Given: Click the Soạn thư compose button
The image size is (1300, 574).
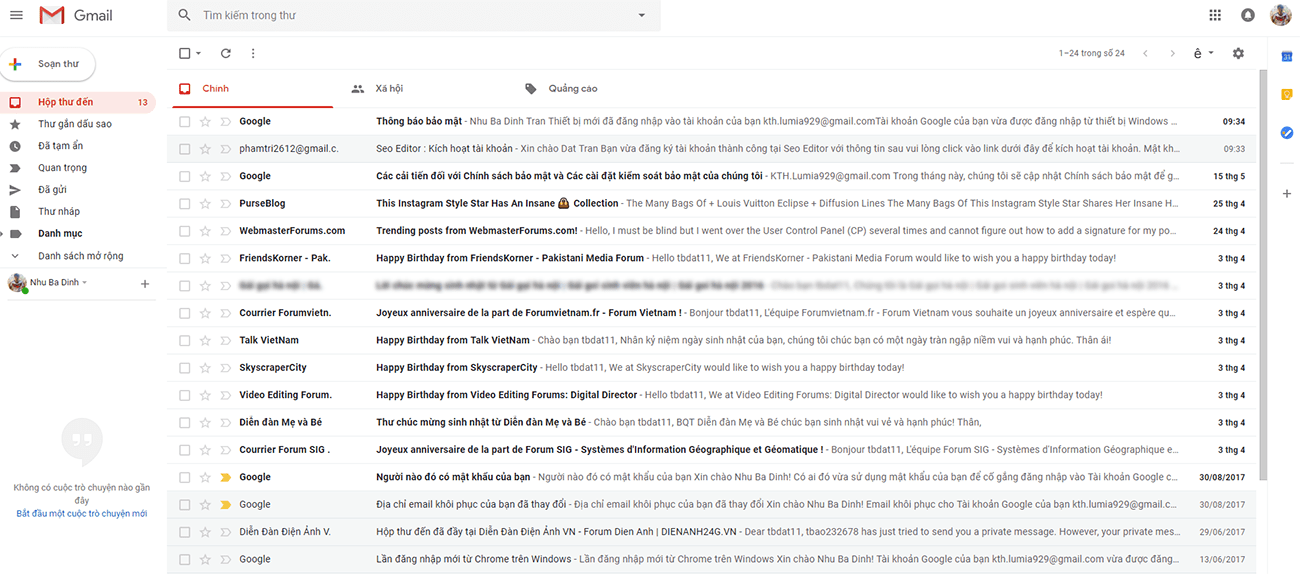Looking at the screenshot, I should coord(48,64).
